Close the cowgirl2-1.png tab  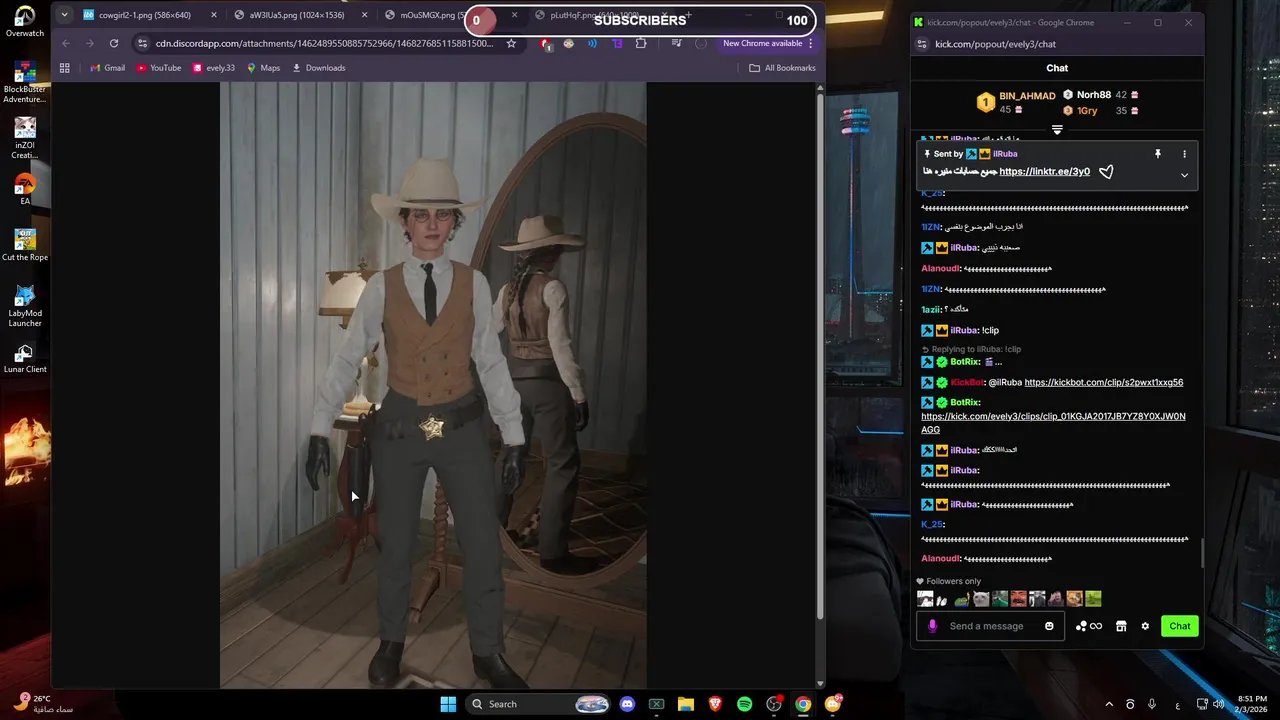(x=213, y=15)
